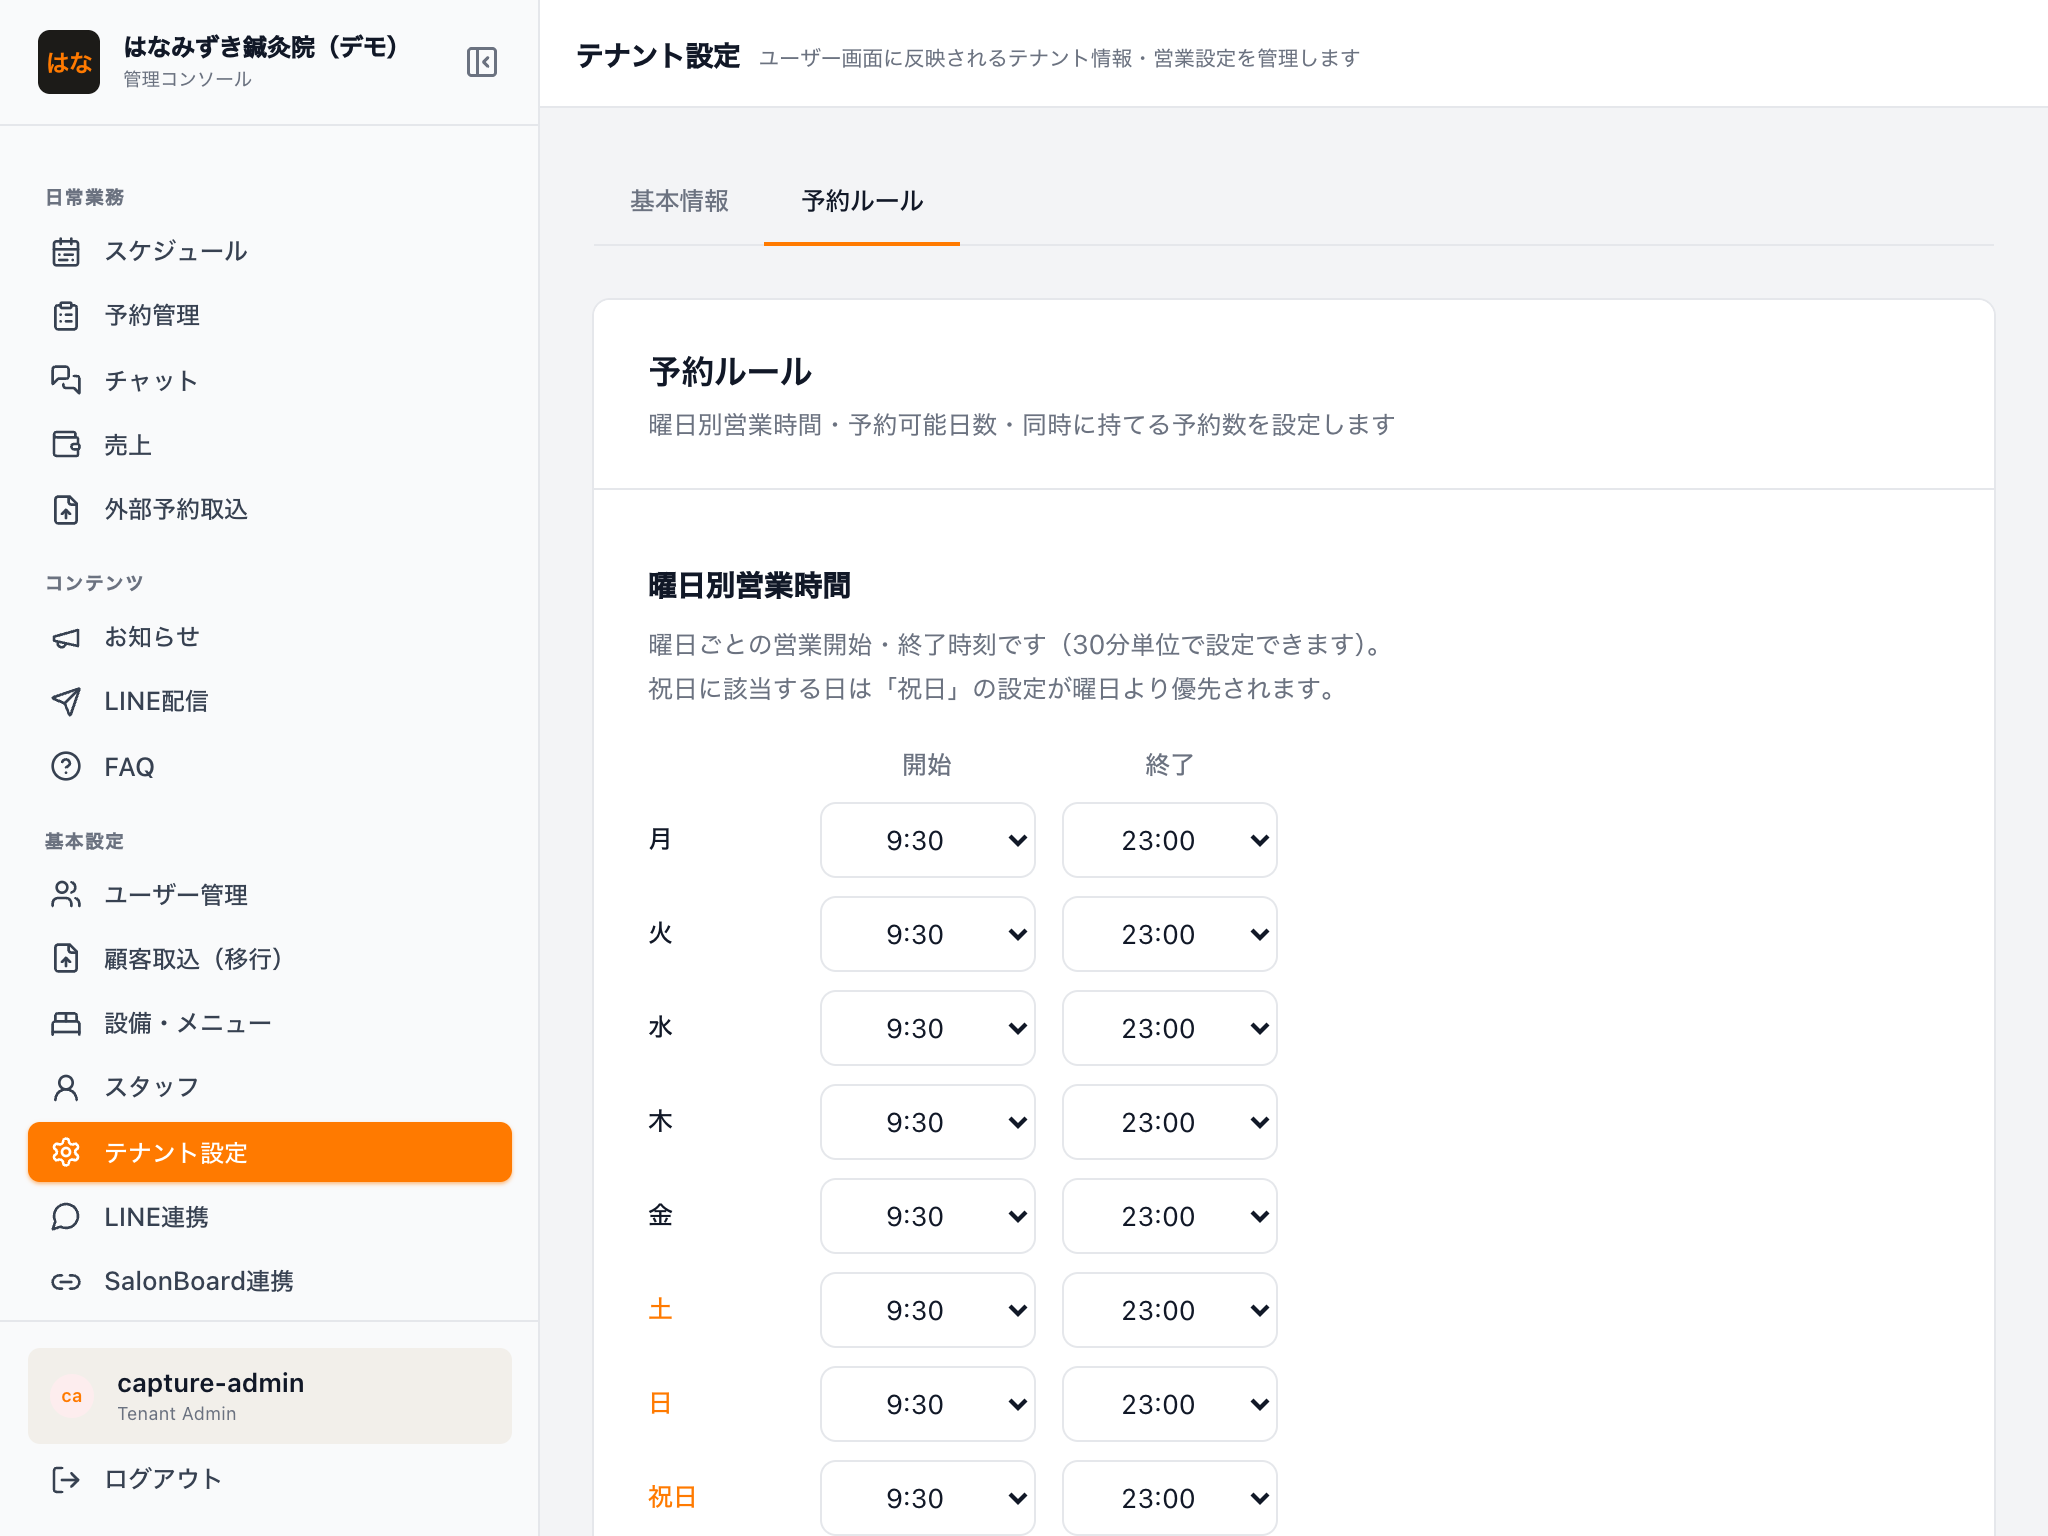Click the 開始 column header
The width and height of the screenshot is (2048, 1536).
(x=927, y=765)
